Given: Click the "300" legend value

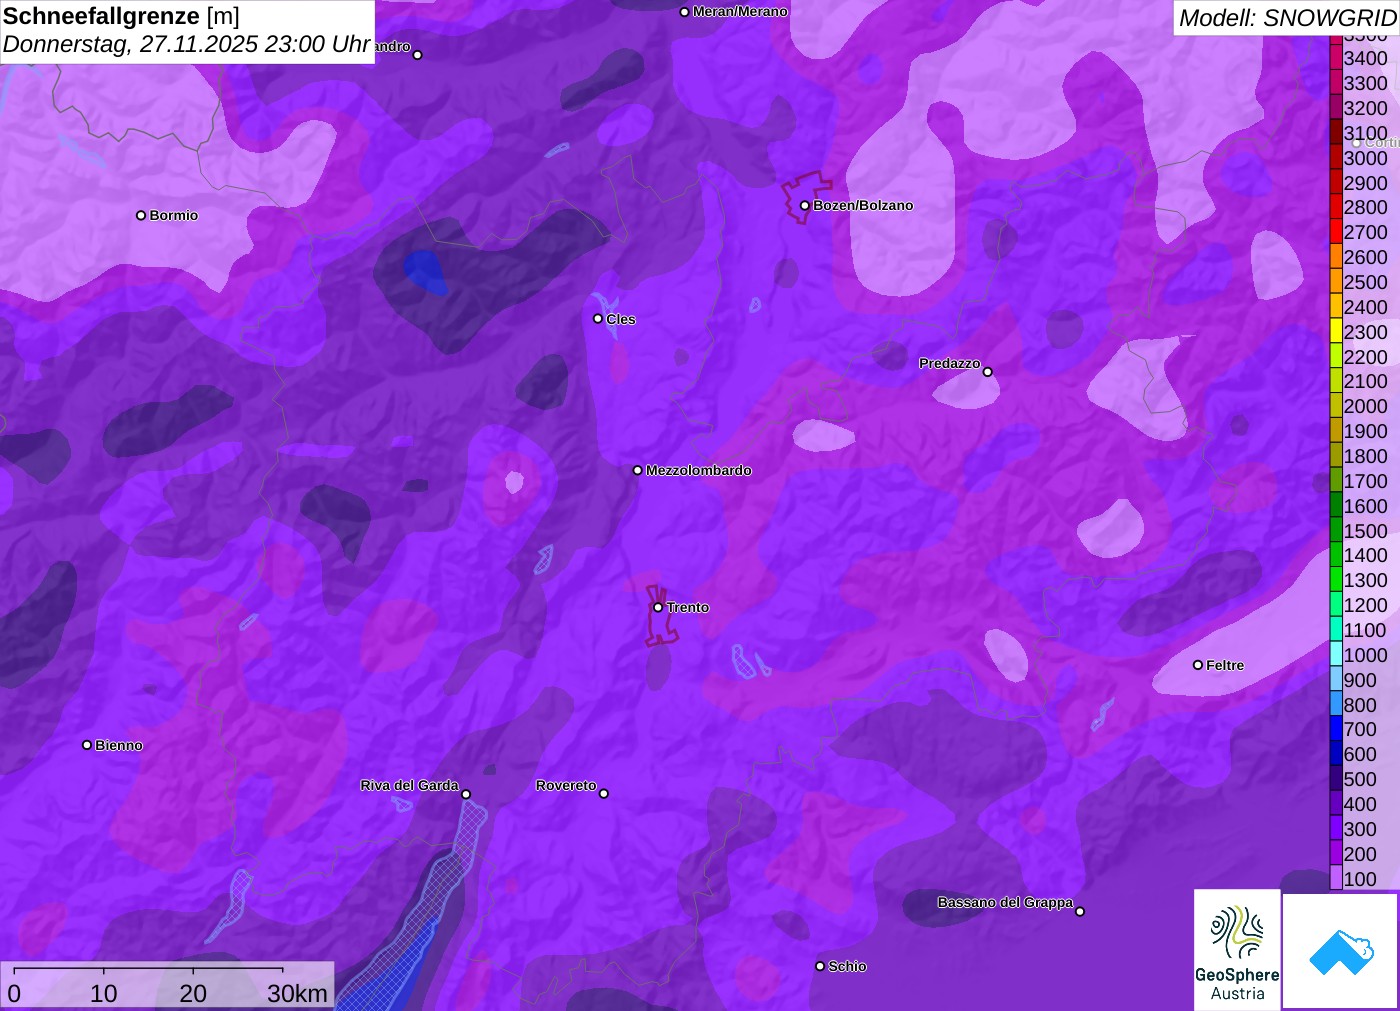Looking at the screenshot, I should click(x=1360, y=829).
